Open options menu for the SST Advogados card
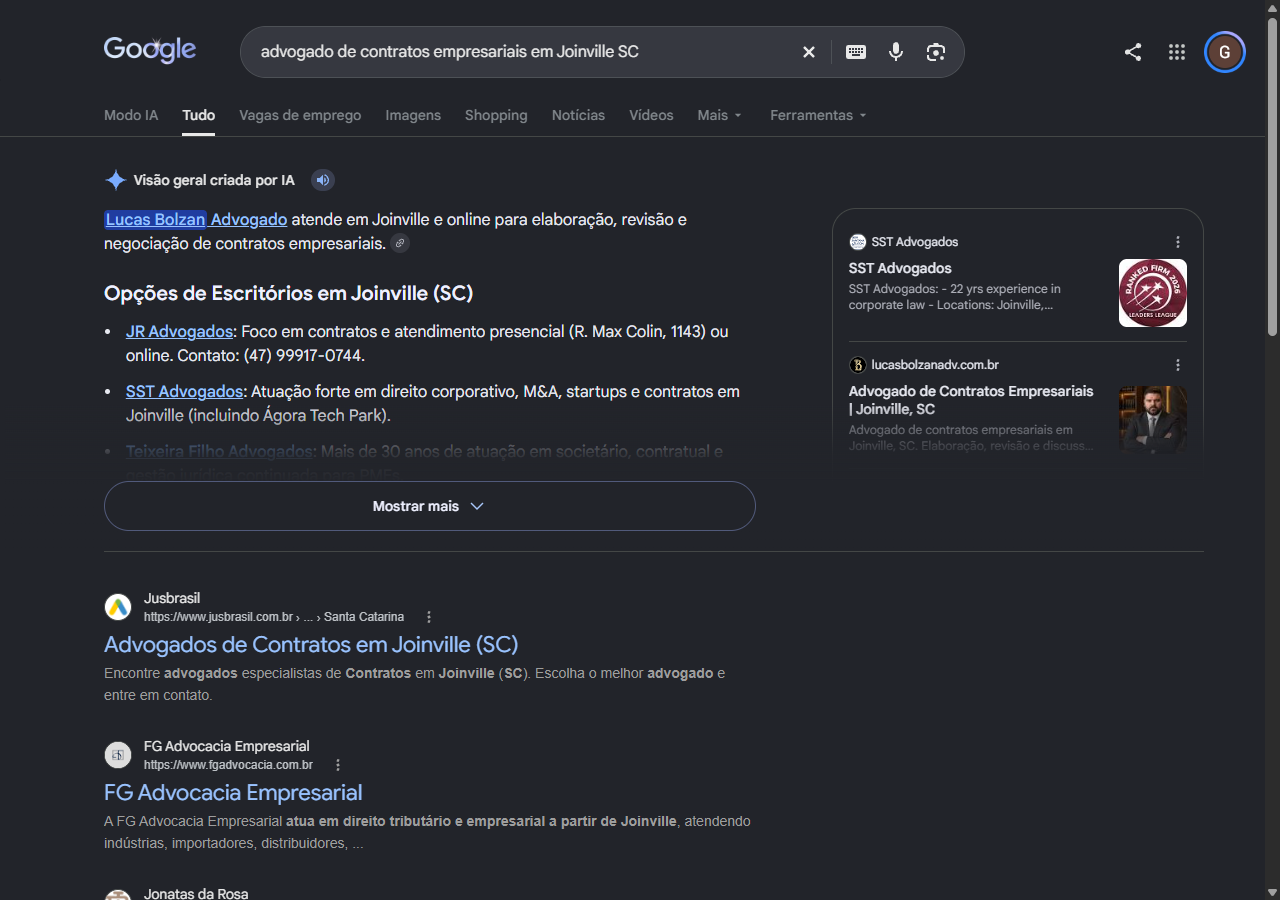This screenshot has width=1280, height=900. [1178, 242]
